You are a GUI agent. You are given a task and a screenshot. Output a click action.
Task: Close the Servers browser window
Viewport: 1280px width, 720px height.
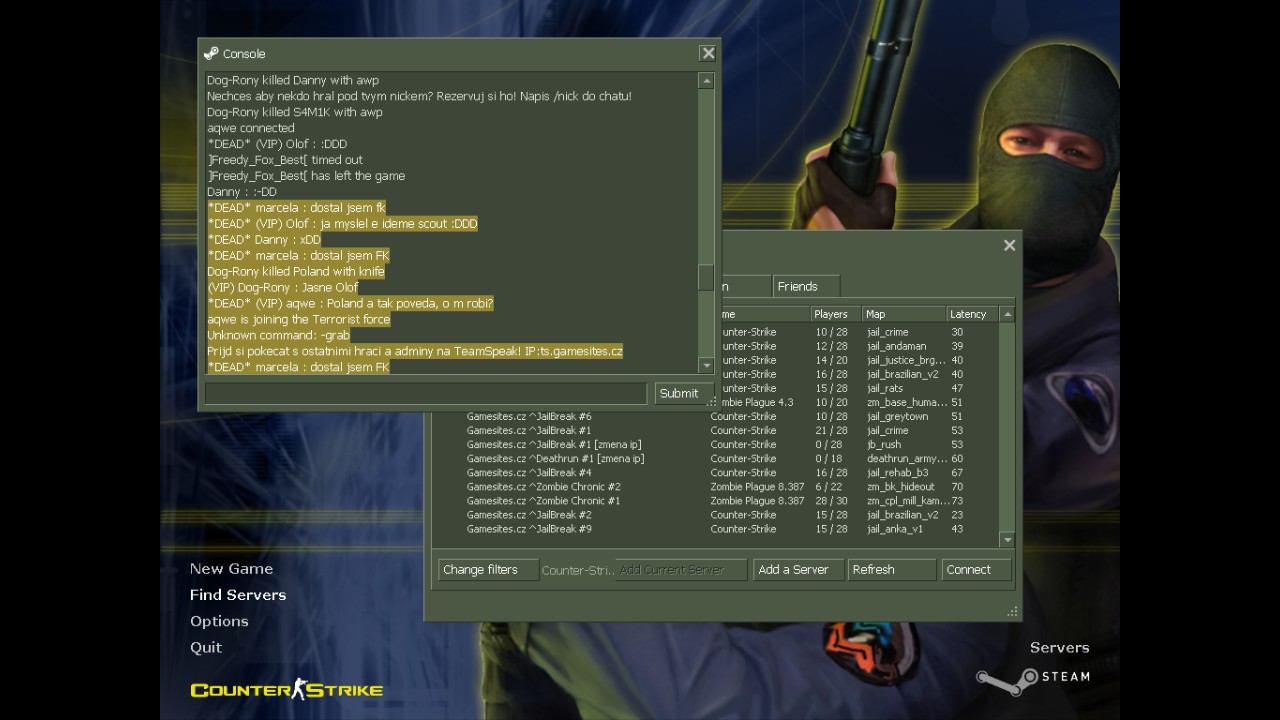click(x=1009, y=245)
